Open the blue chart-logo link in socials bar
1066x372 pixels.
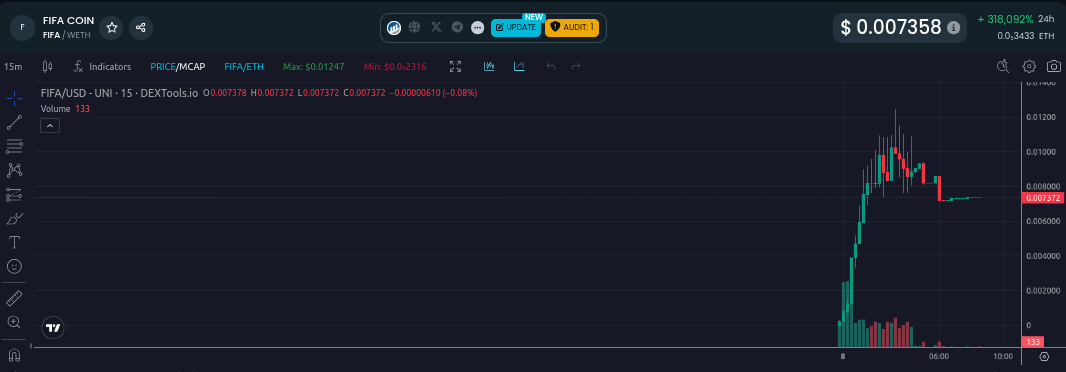point(394,28)
